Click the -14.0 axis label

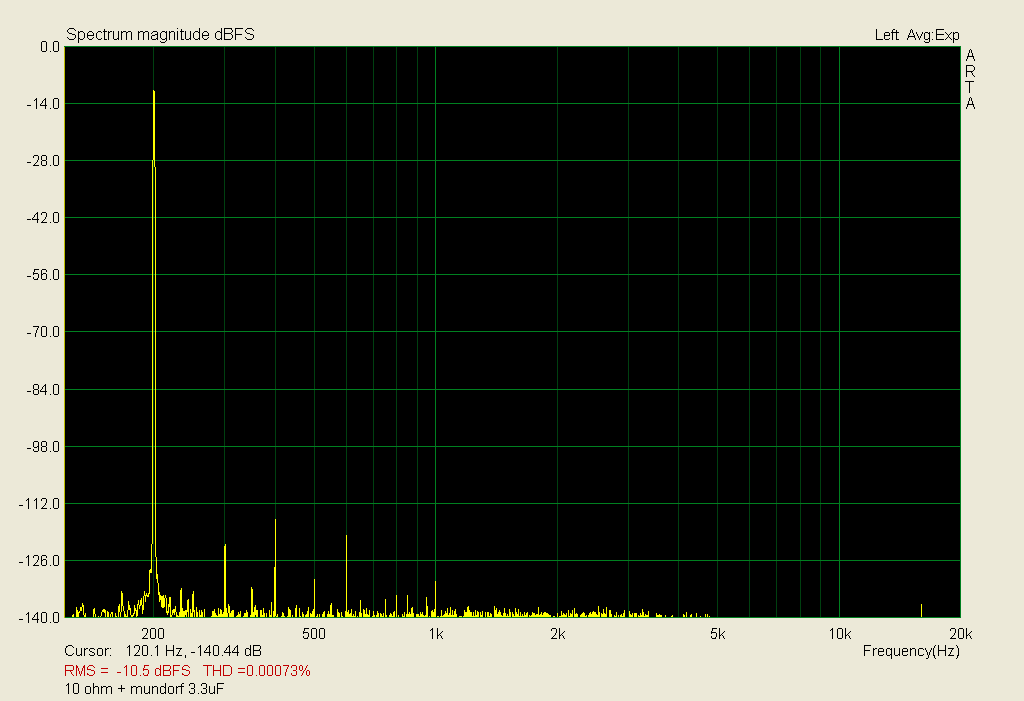[x=42, y=104]
